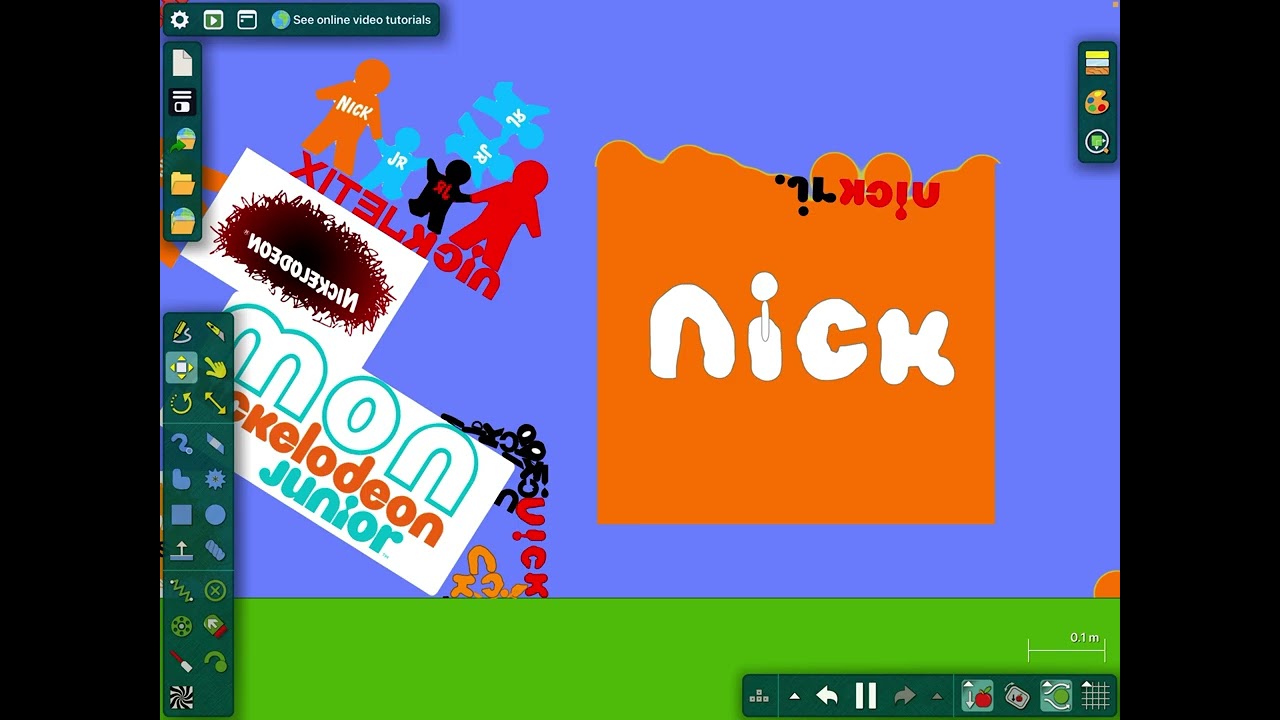
Task: Click the window layout icon in top bar
Action: pyautogui.click(x=247, y=20)
